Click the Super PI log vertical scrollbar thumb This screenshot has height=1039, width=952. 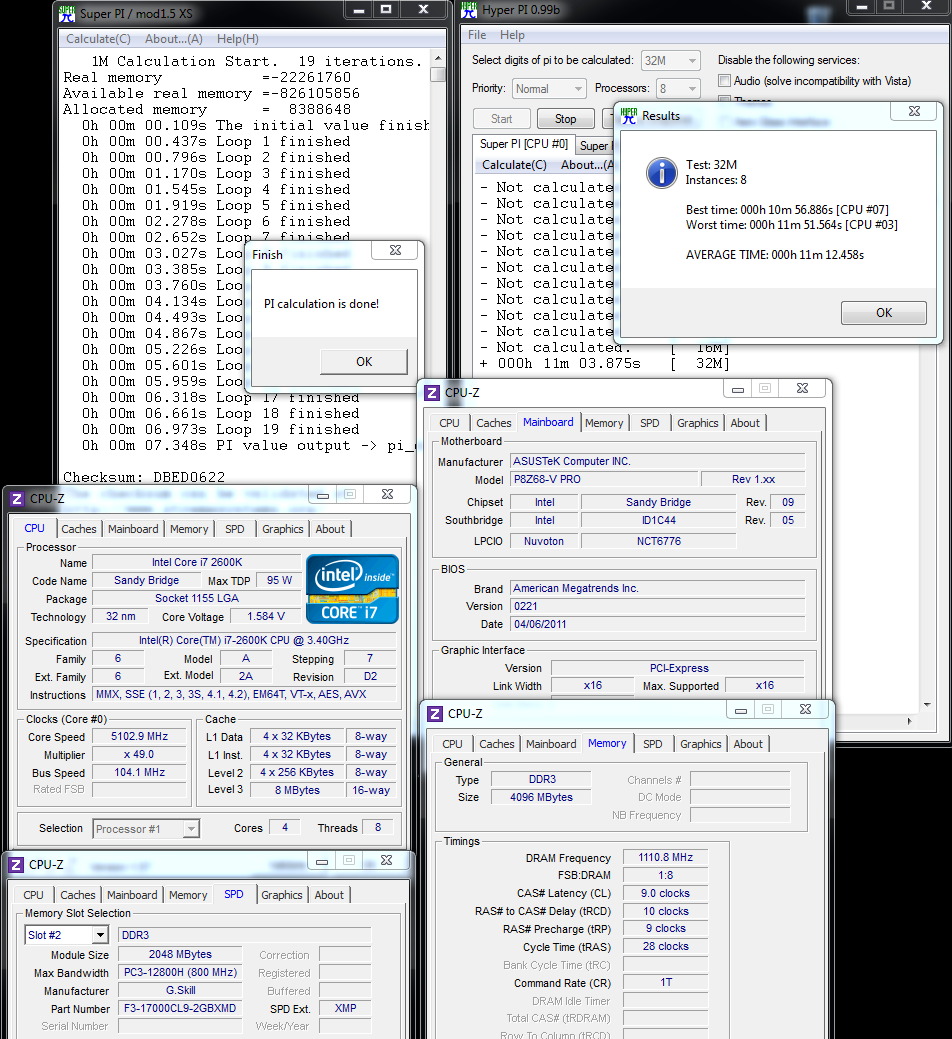pos(437,74)
